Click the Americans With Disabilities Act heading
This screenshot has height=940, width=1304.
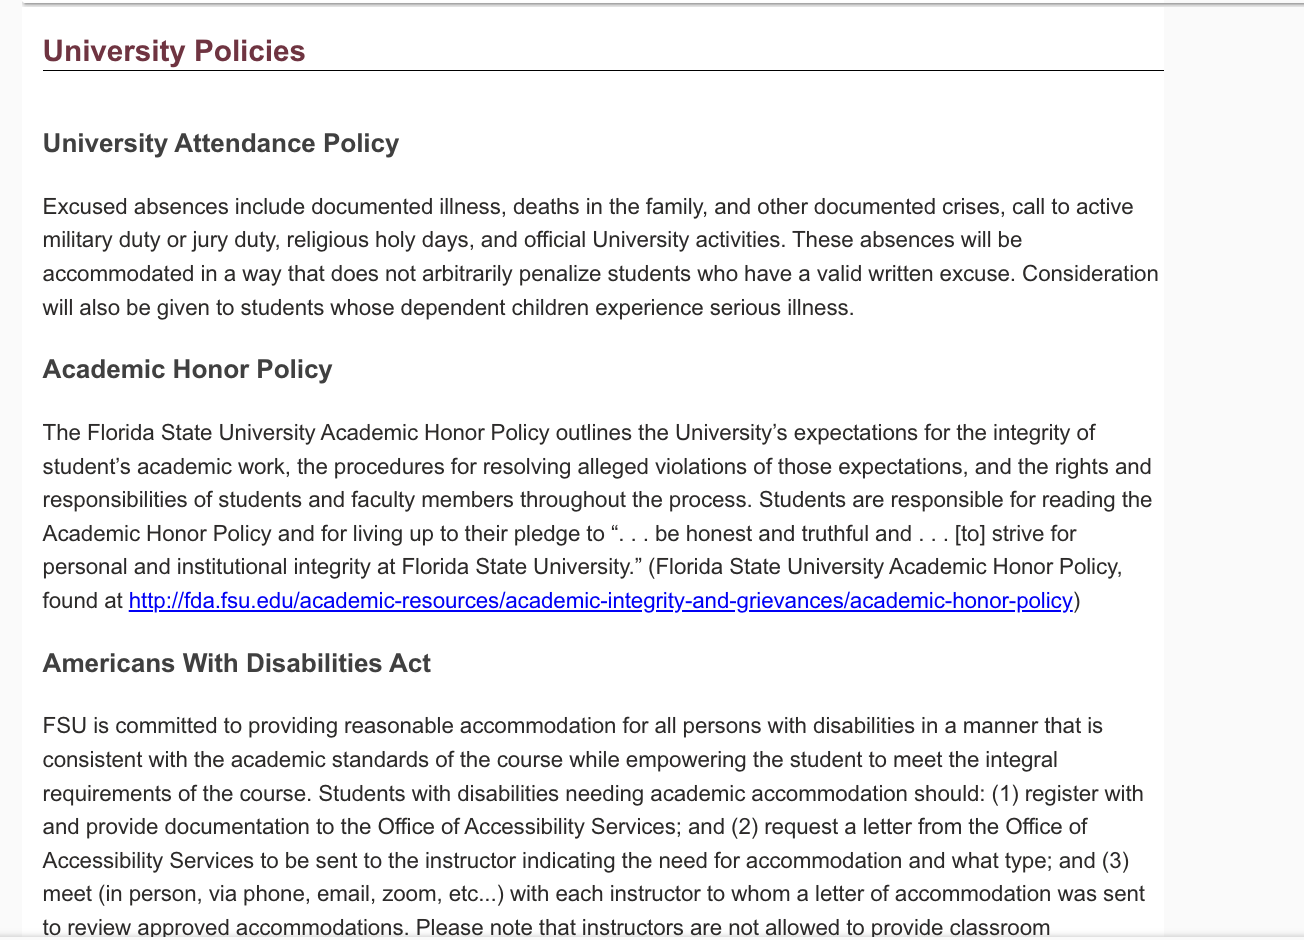pyautogui.click(x=237, y=664)
